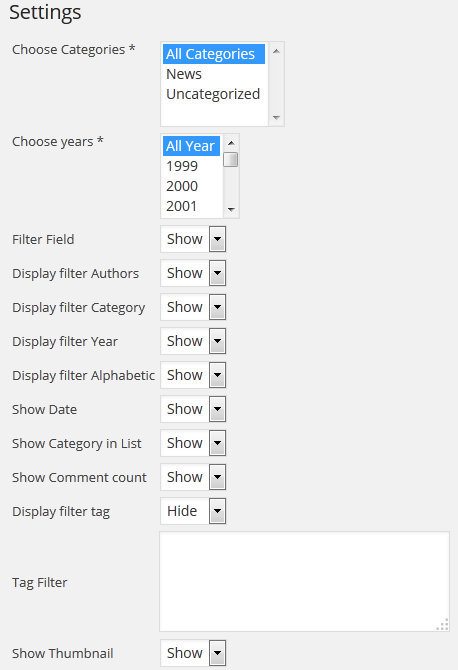Open the Filter Field dropdown
The width and height of the screenshot is (458, 670).
click(193, 239)
